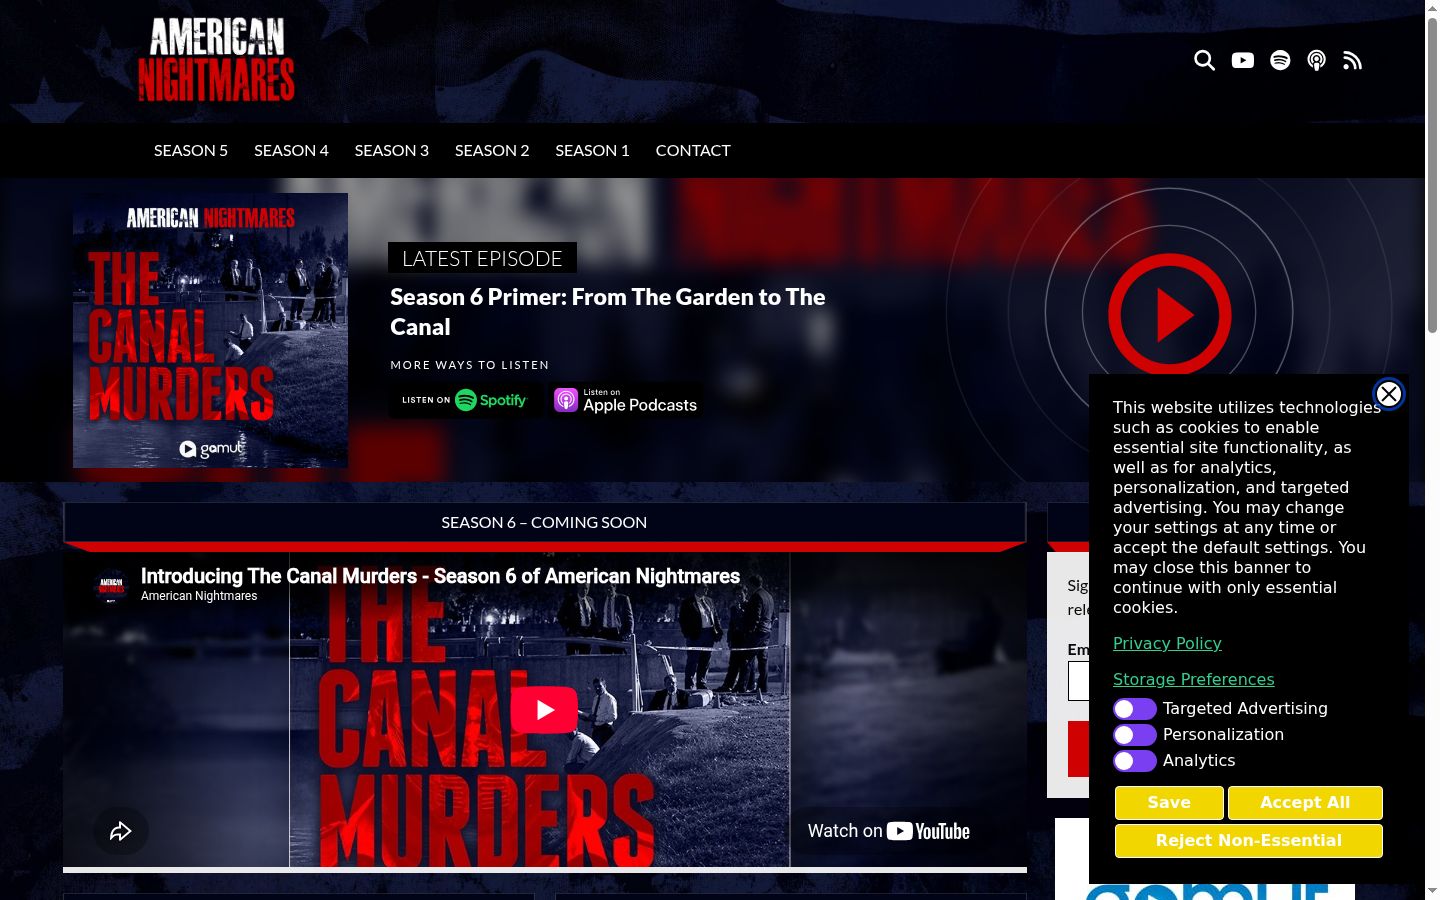Screen dimensions: 1440x900
Task: Click American Nightmares channel name under video title
Action: 199,596
